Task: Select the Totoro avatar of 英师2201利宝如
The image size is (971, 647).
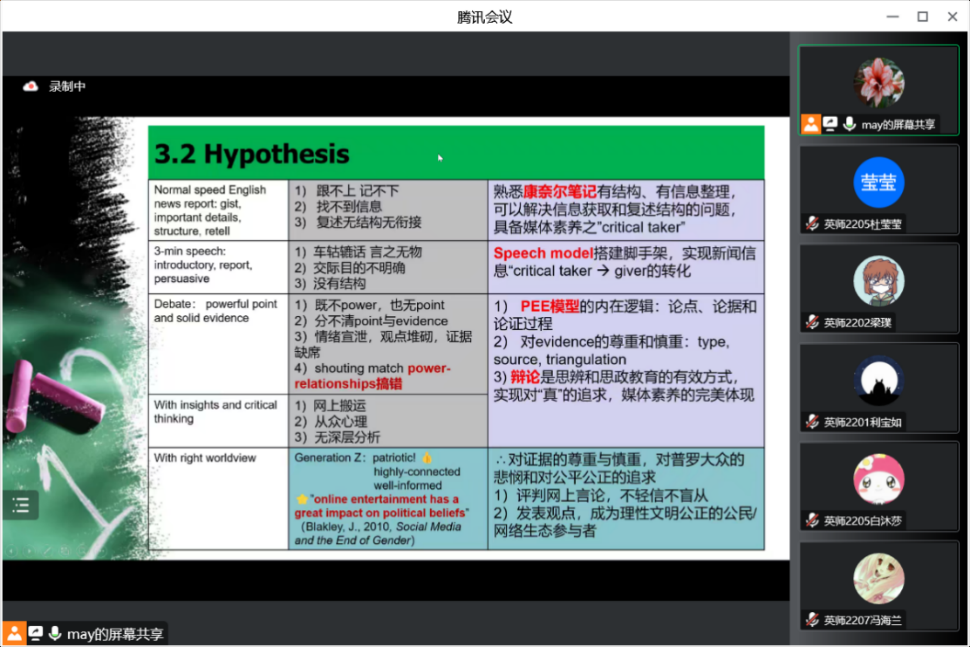Action: click(x=878, y=381)
